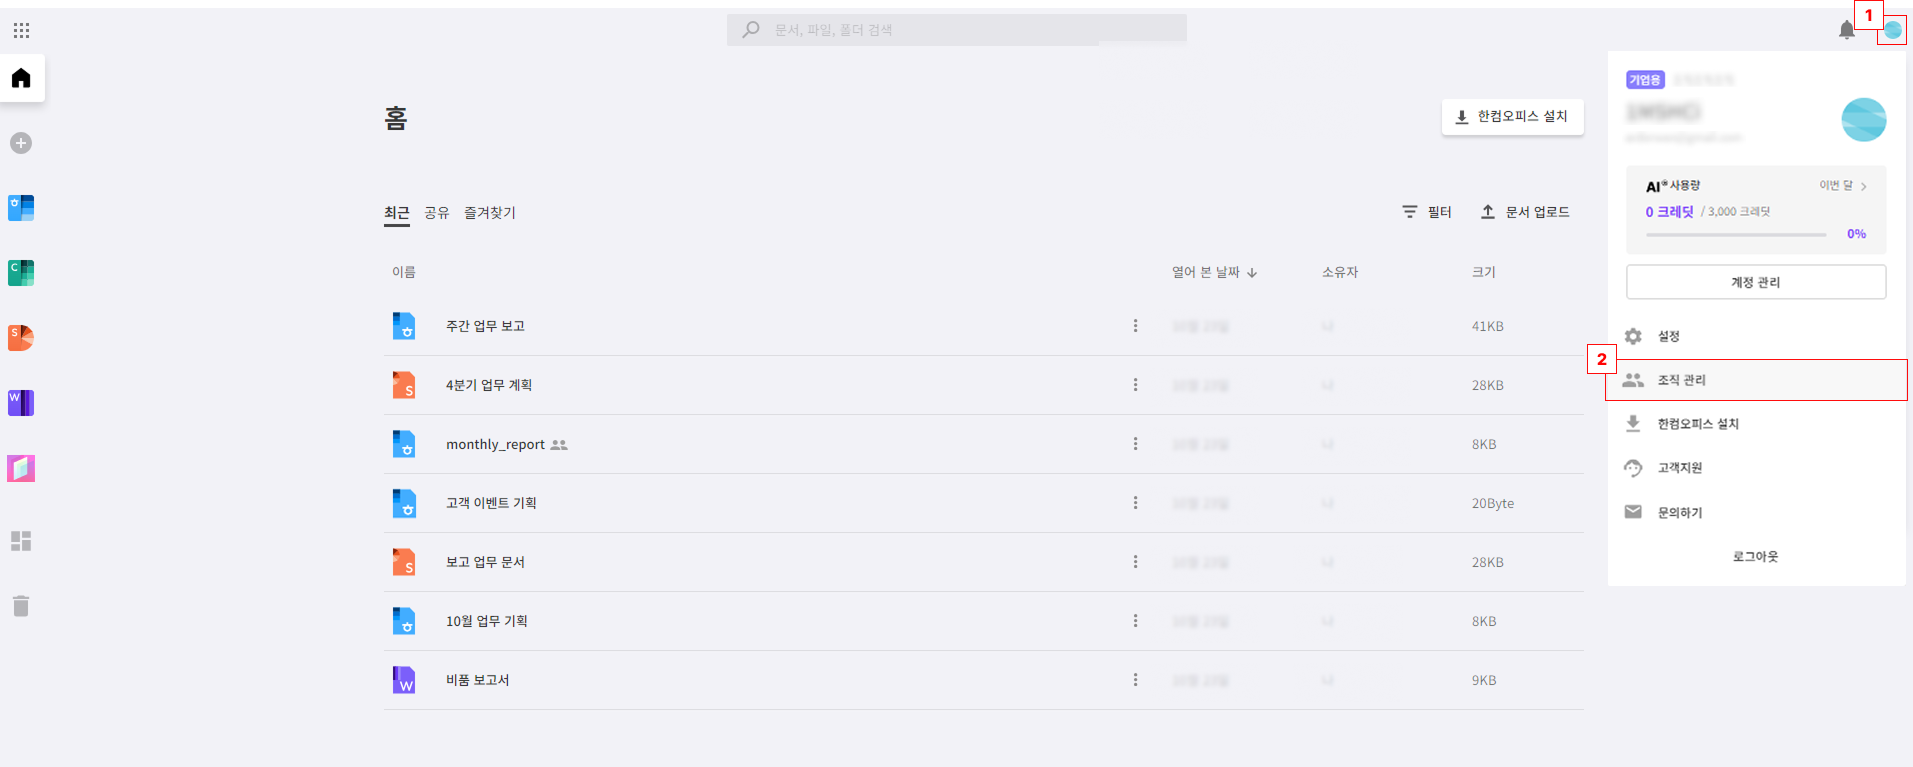
Task: Open more options for 주간 업무 보고
Action: (1135, 326)
